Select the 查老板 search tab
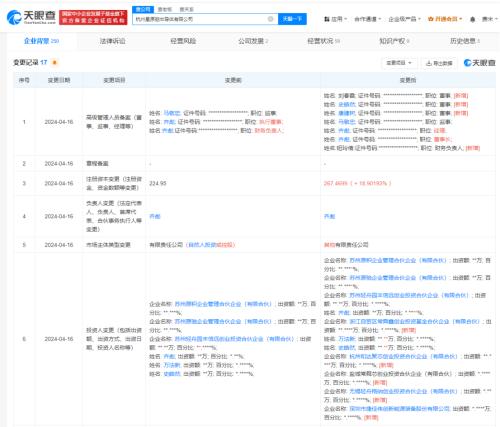This screenshot has width=500, height=427. click(x=164, y=9)
